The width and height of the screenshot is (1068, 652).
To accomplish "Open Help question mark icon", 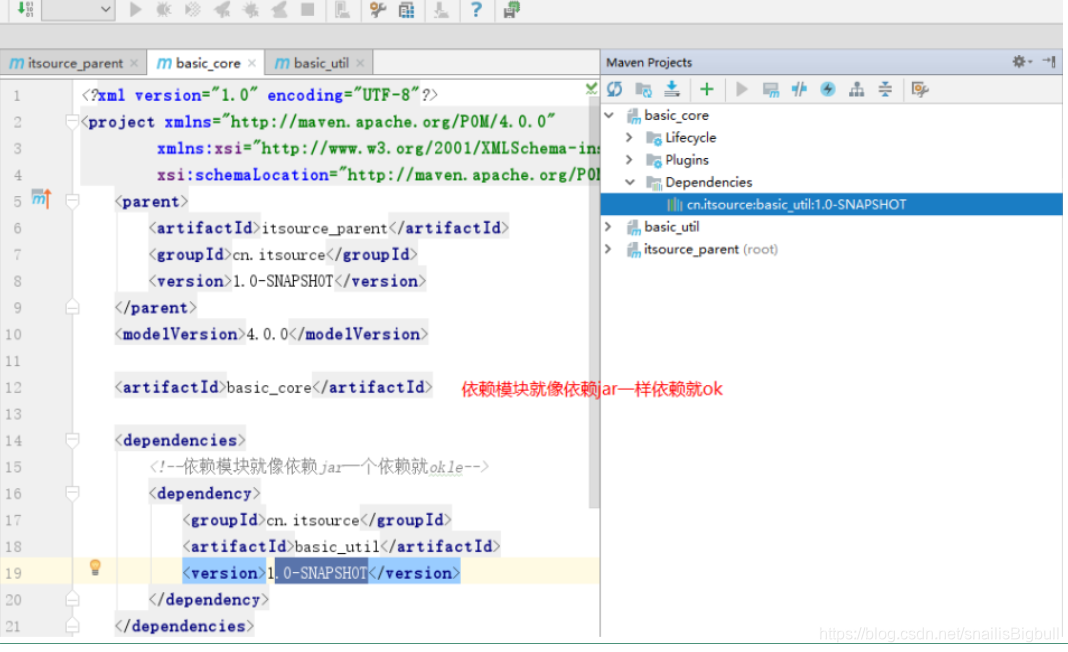I will tap(476, 10).
